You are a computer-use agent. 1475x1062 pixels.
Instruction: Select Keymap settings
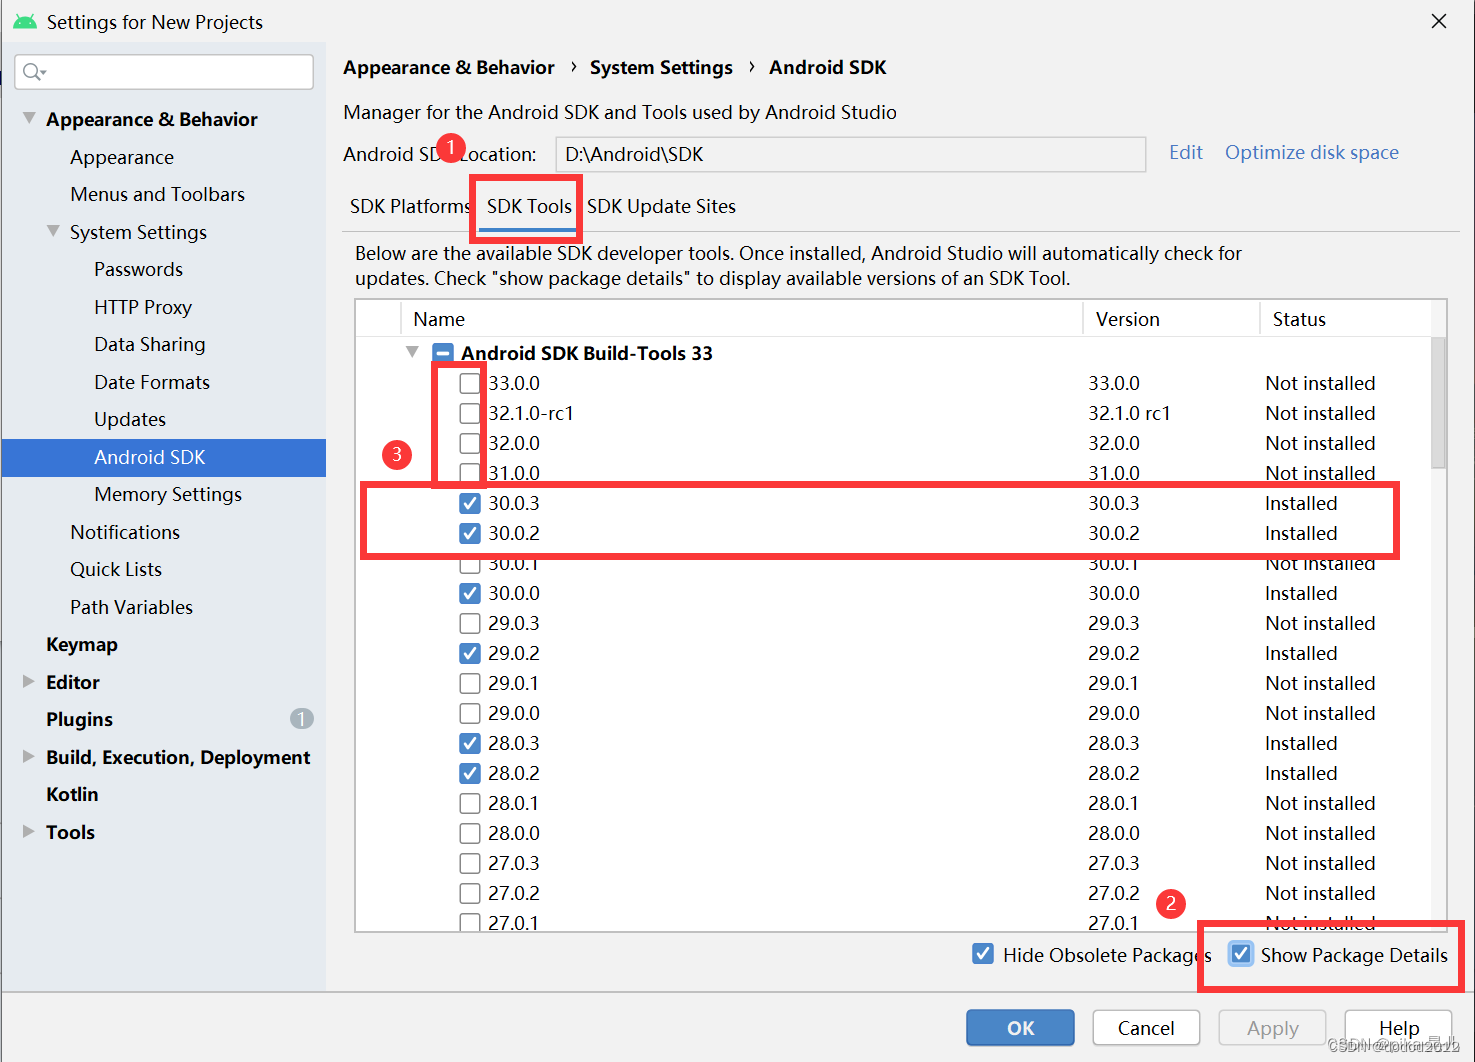click(82, 644)
